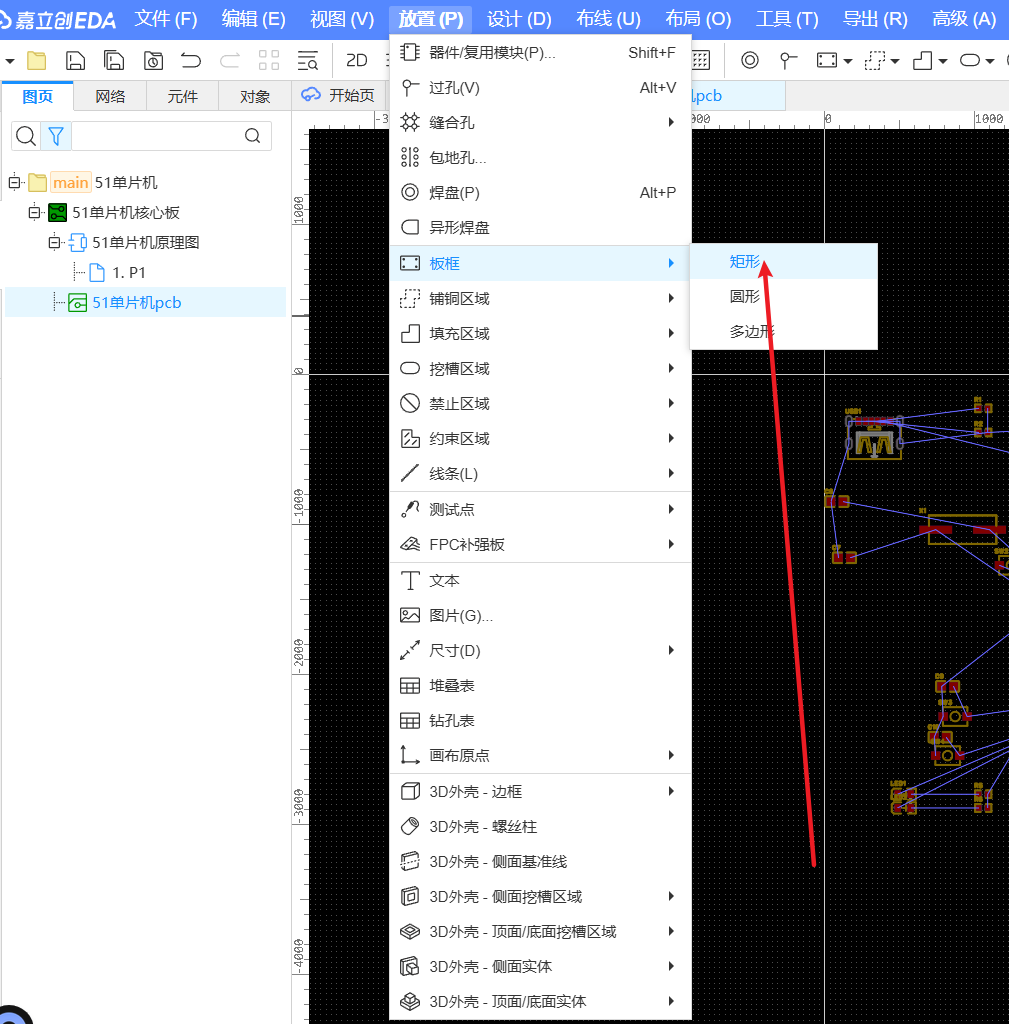Click the save toolbar icon
The width and height of the screenshot is (1009, 1024).
point(76,61)
